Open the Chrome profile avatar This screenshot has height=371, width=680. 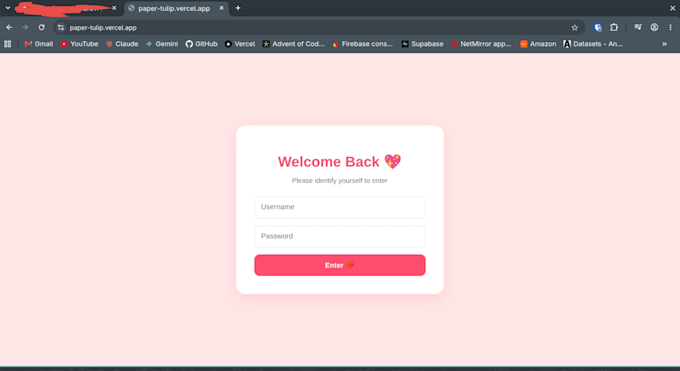pyautogui.click(x=654, y=27)
